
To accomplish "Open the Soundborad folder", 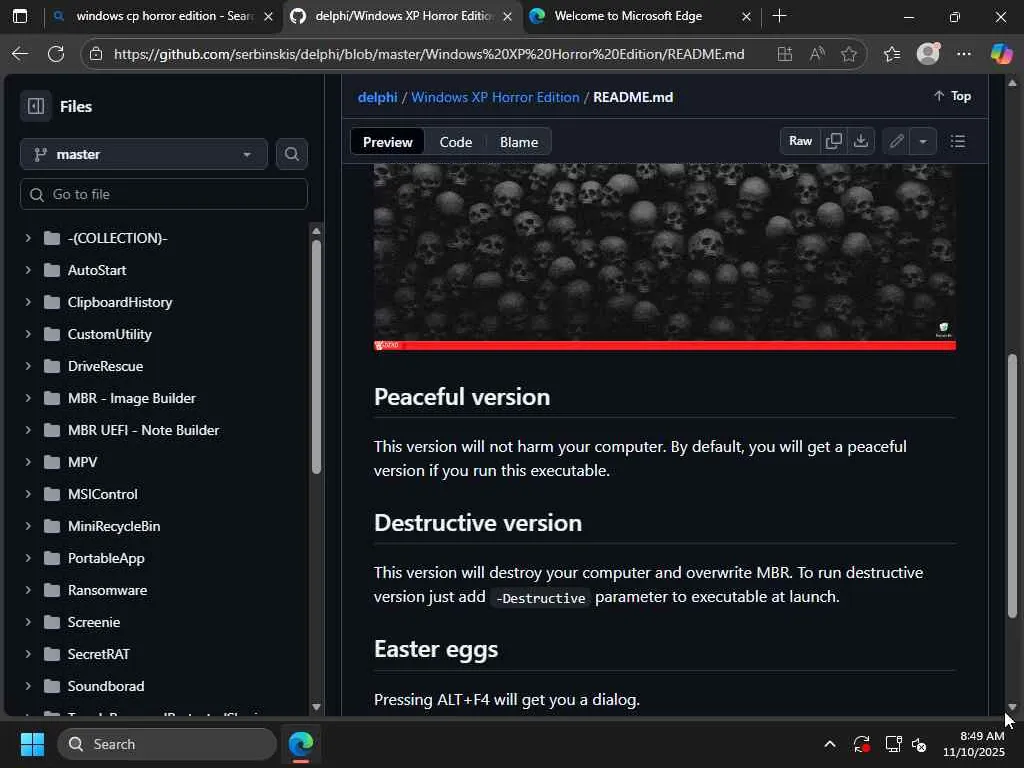I will (x=106, y=686).
